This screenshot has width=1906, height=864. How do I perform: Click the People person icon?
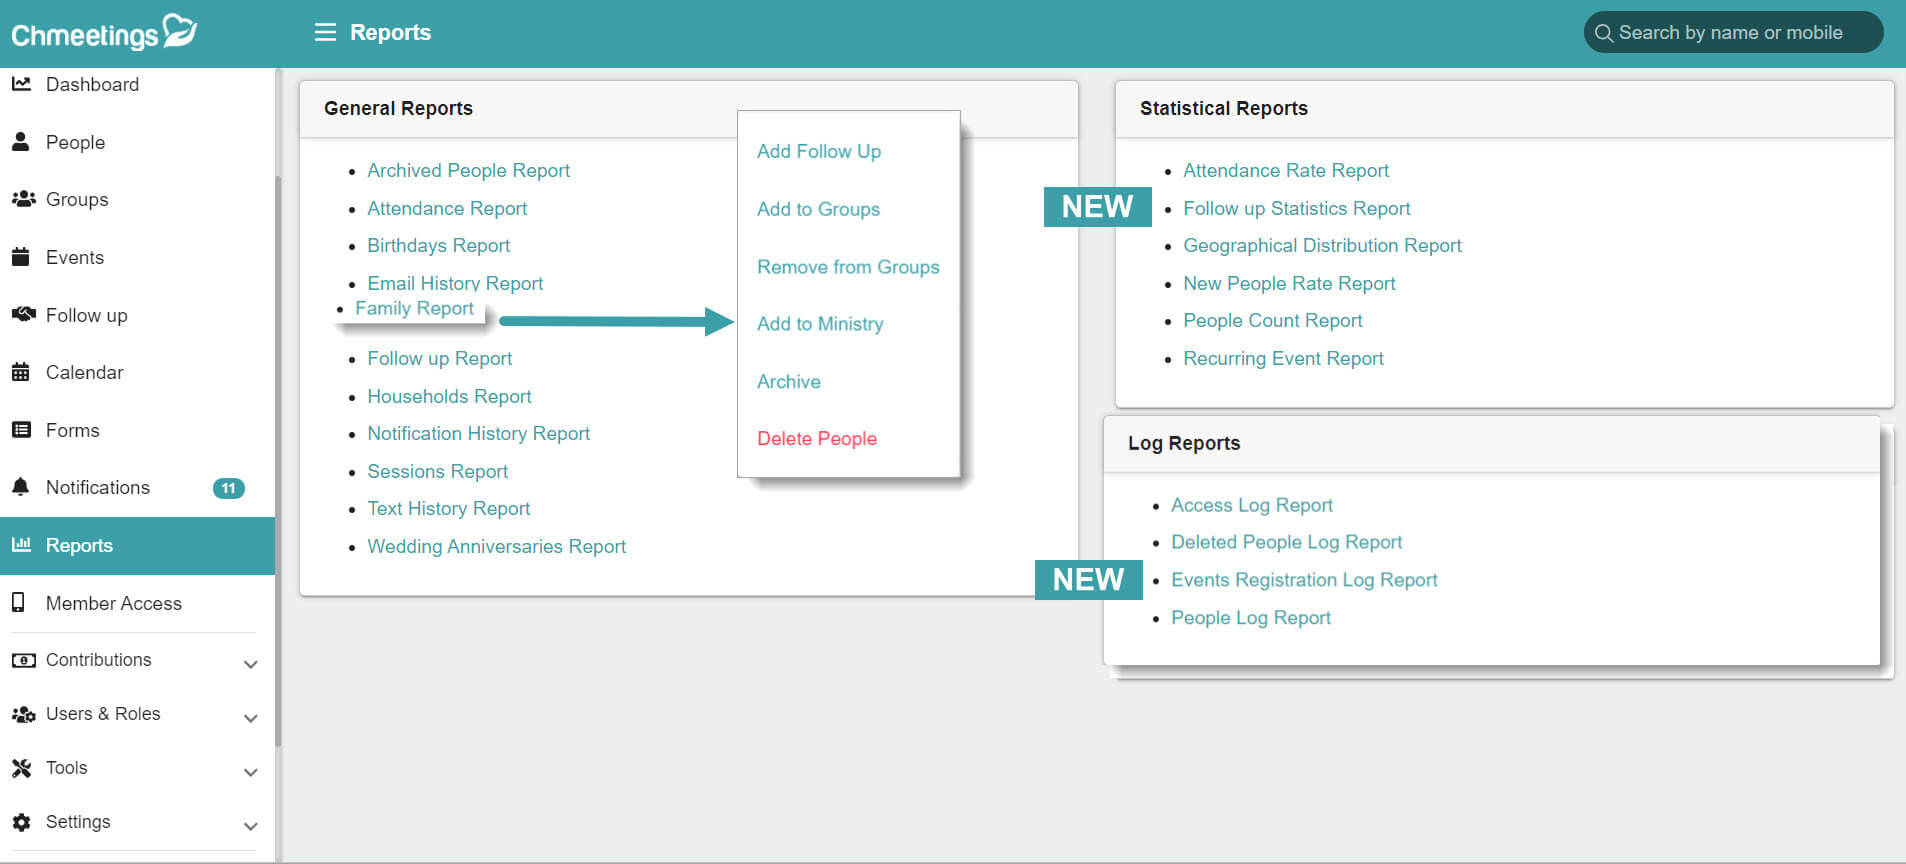[20, 142]
